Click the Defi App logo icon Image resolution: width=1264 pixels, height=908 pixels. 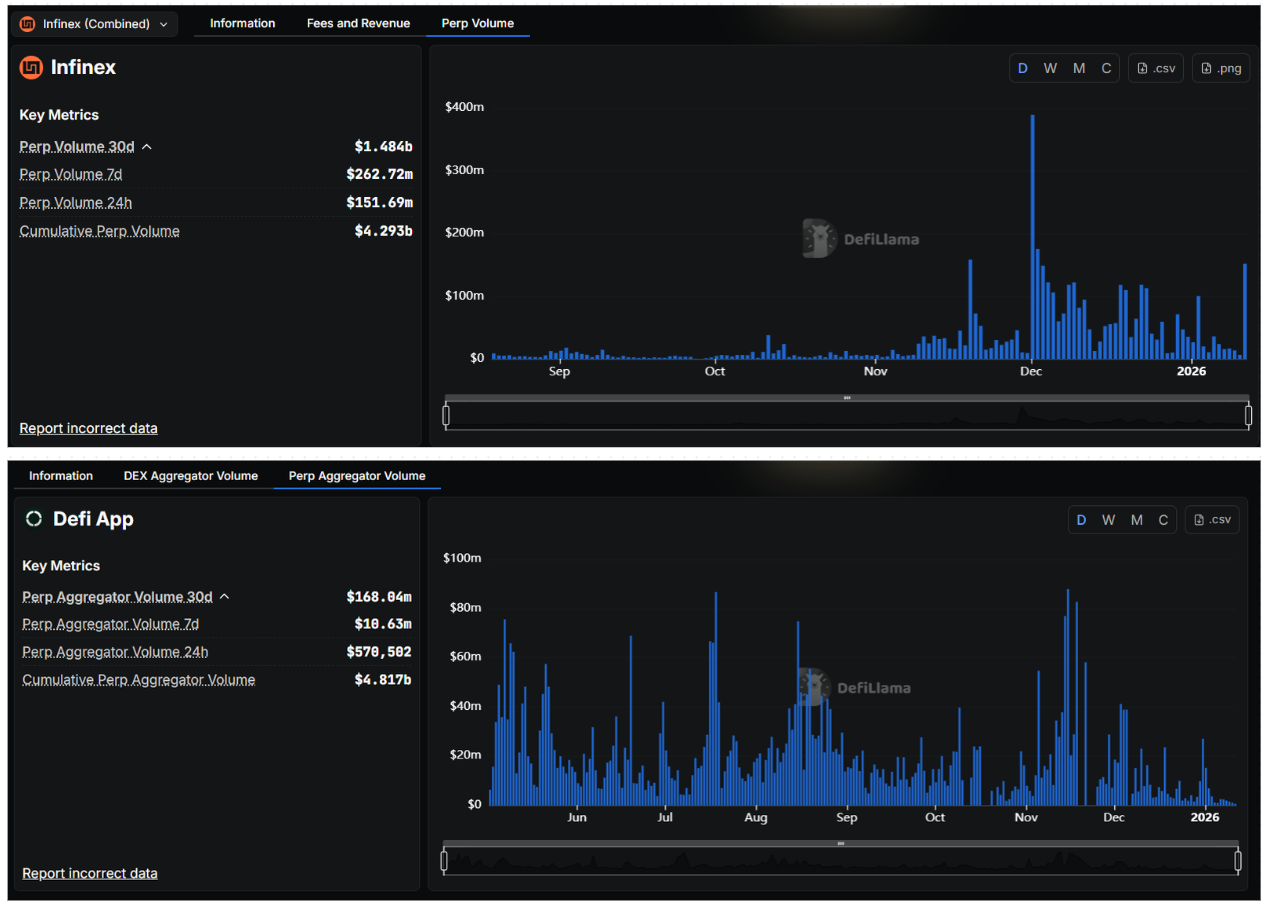pyautogui.click(x=34, y=519)
